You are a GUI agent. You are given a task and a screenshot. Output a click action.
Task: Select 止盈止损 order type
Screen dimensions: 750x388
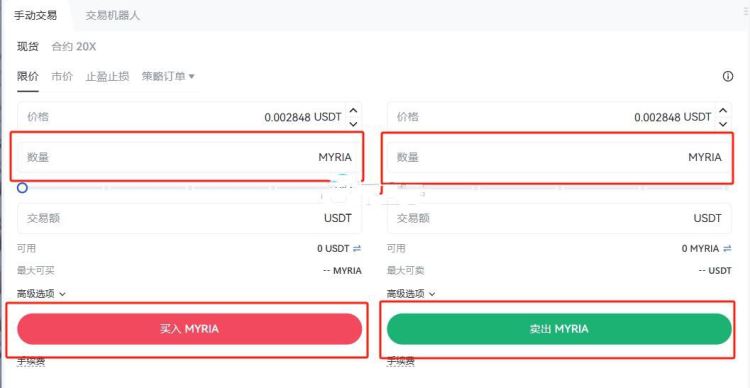click(107, 76)
